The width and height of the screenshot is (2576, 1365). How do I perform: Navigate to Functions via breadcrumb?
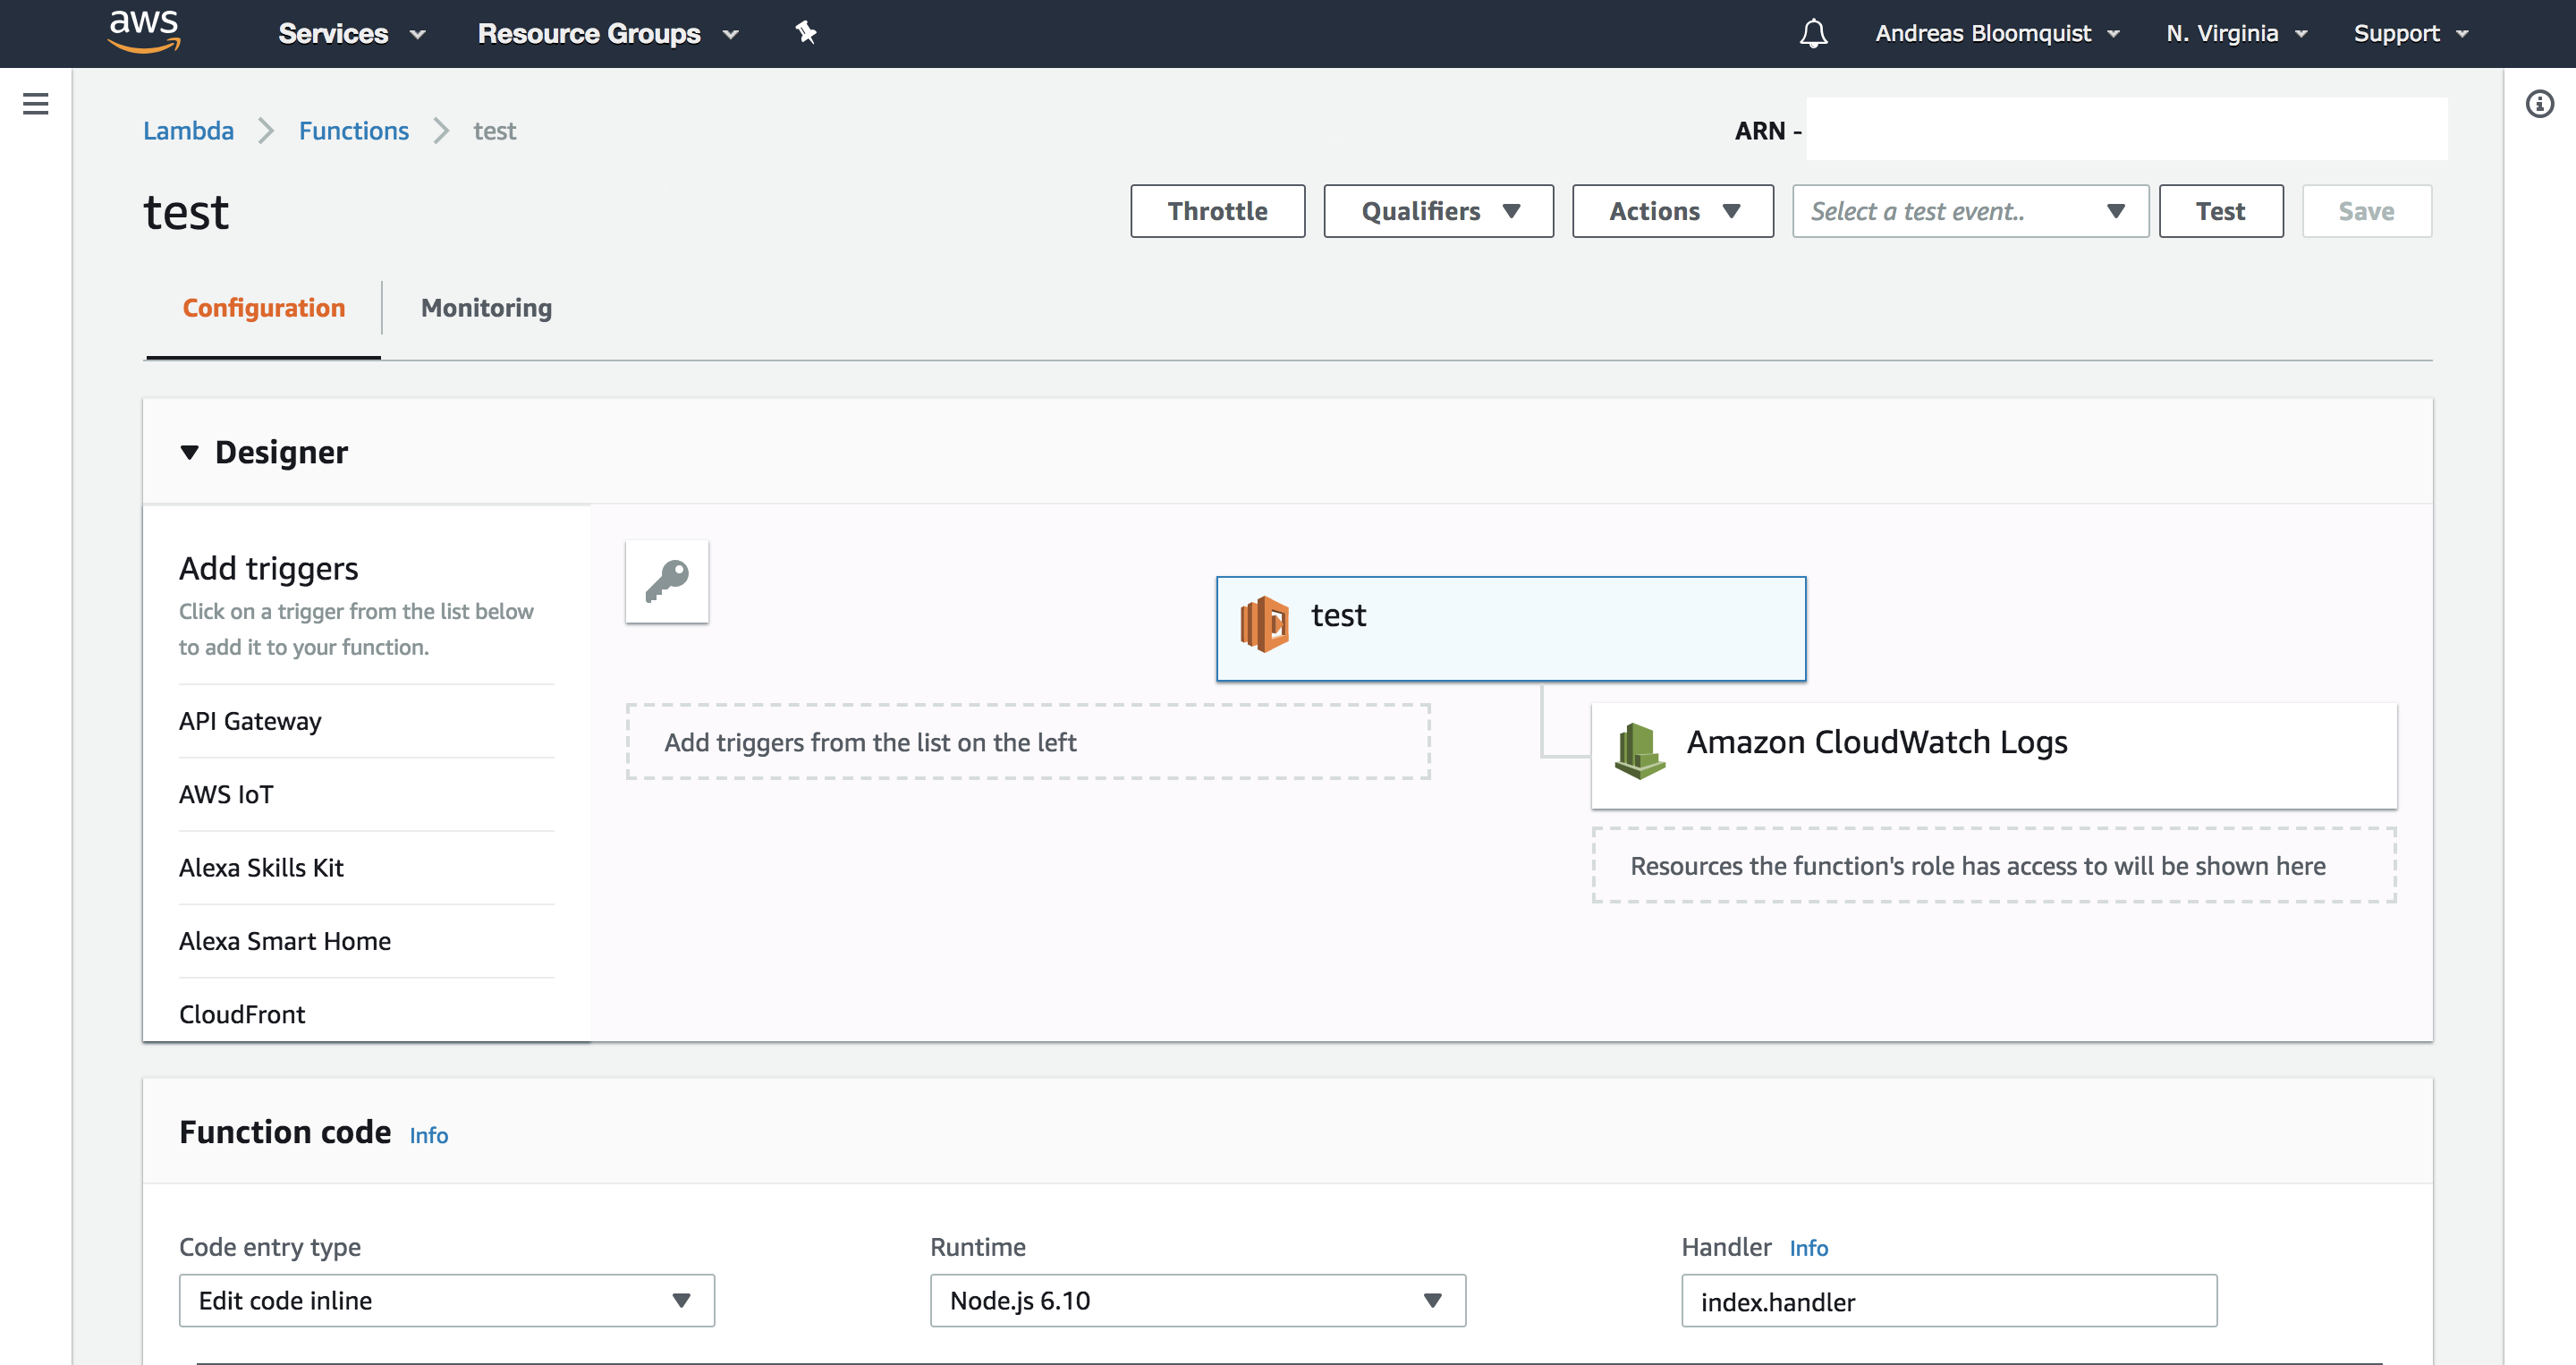click(x=354, y=130)
